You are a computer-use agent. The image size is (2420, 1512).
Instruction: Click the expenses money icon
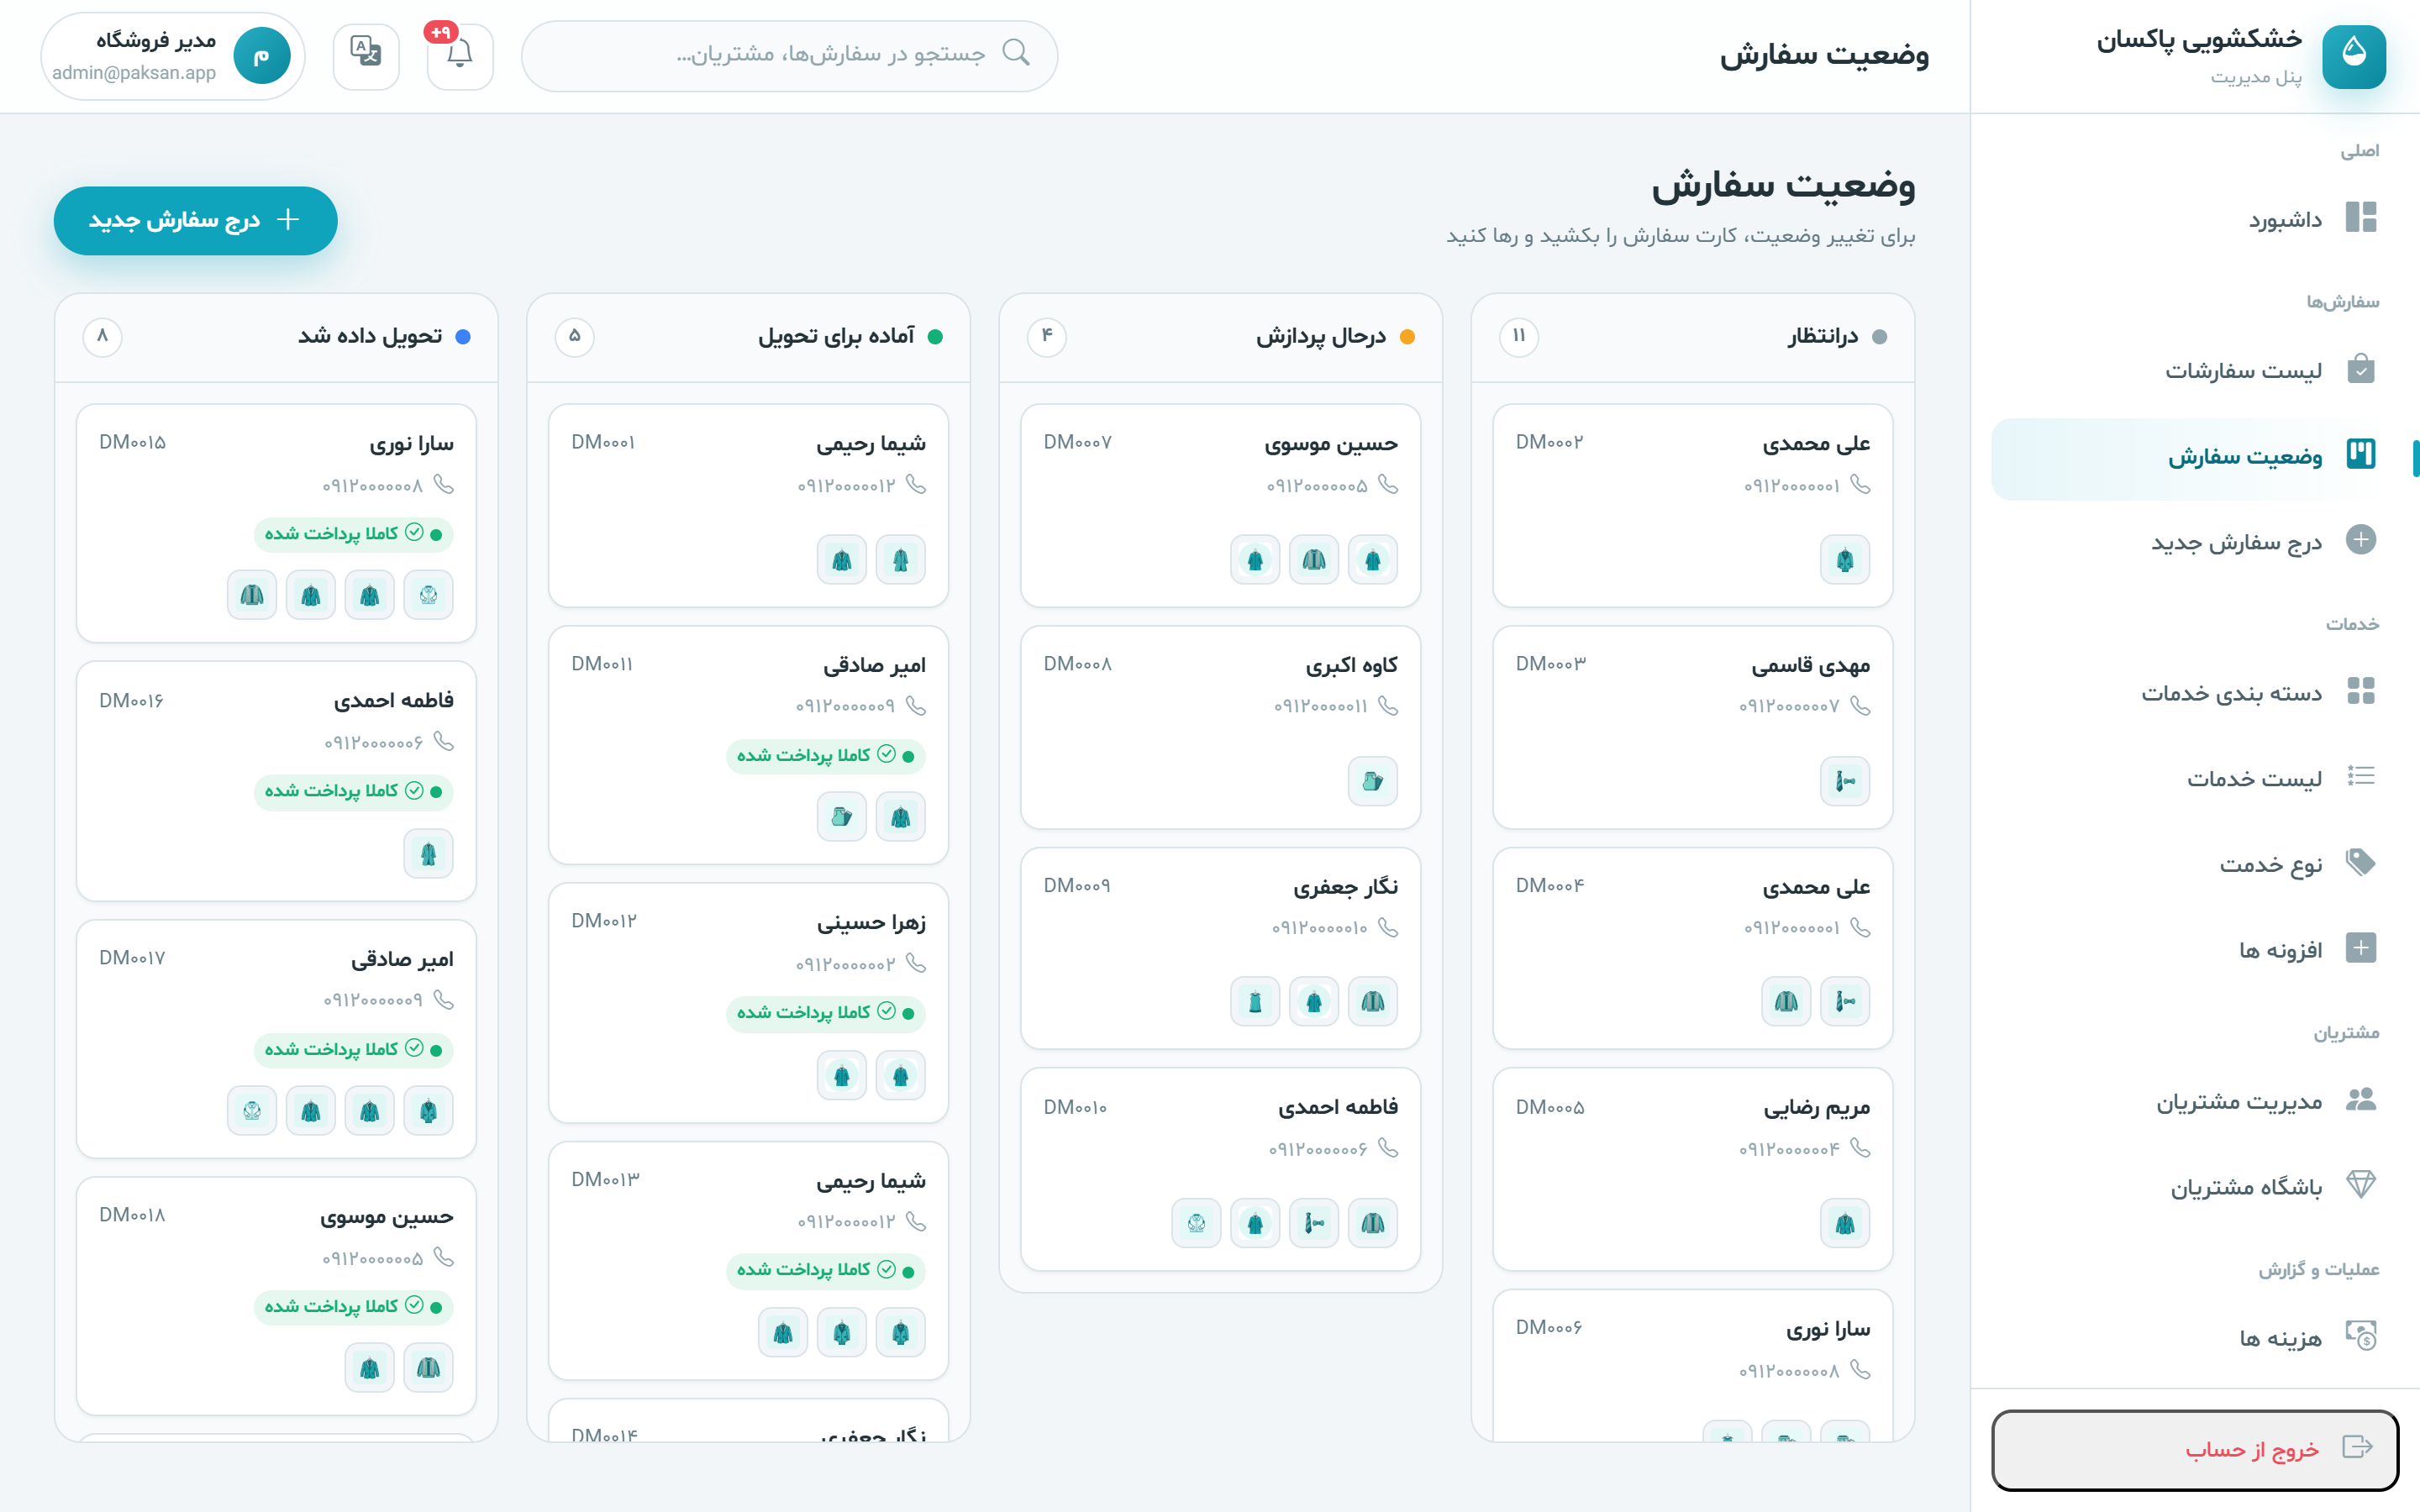pyautogui.click(x=2360, y=1336)
